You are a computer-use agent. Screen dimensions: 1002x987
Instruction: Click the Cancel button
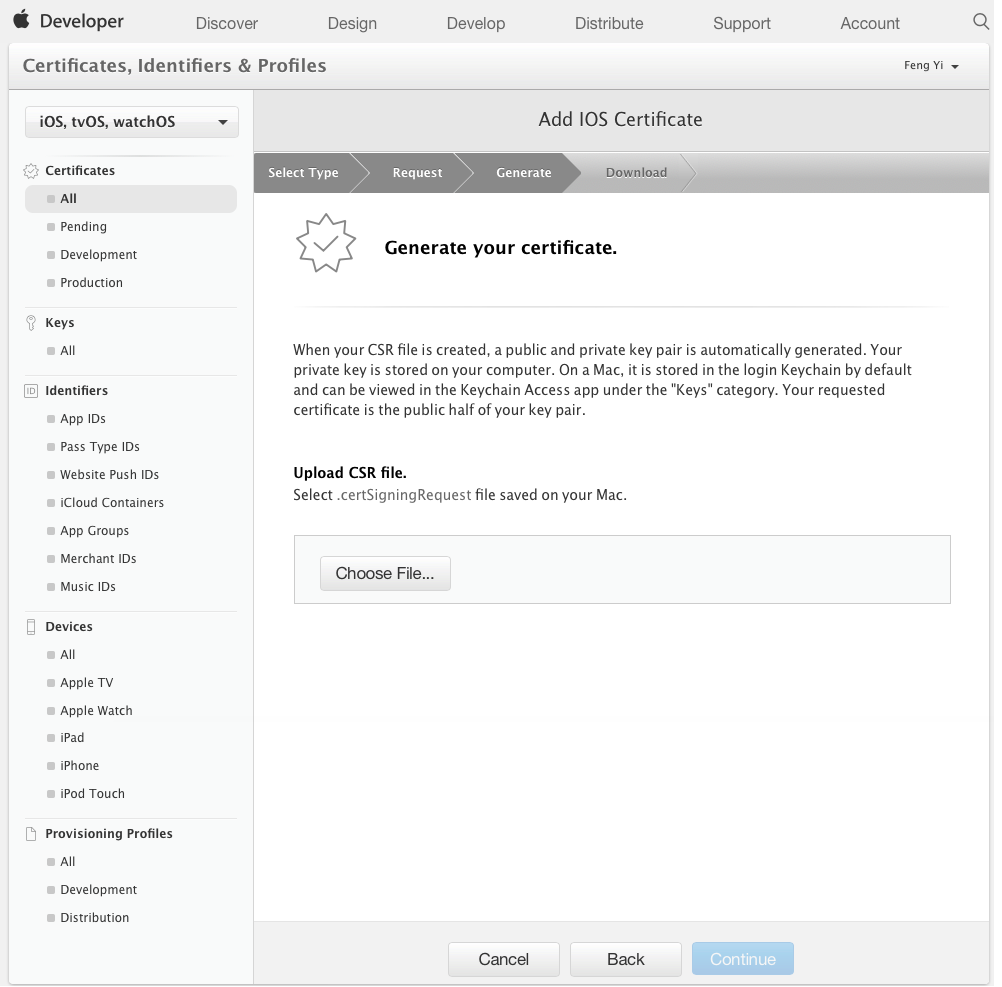(x=504, y=959)
